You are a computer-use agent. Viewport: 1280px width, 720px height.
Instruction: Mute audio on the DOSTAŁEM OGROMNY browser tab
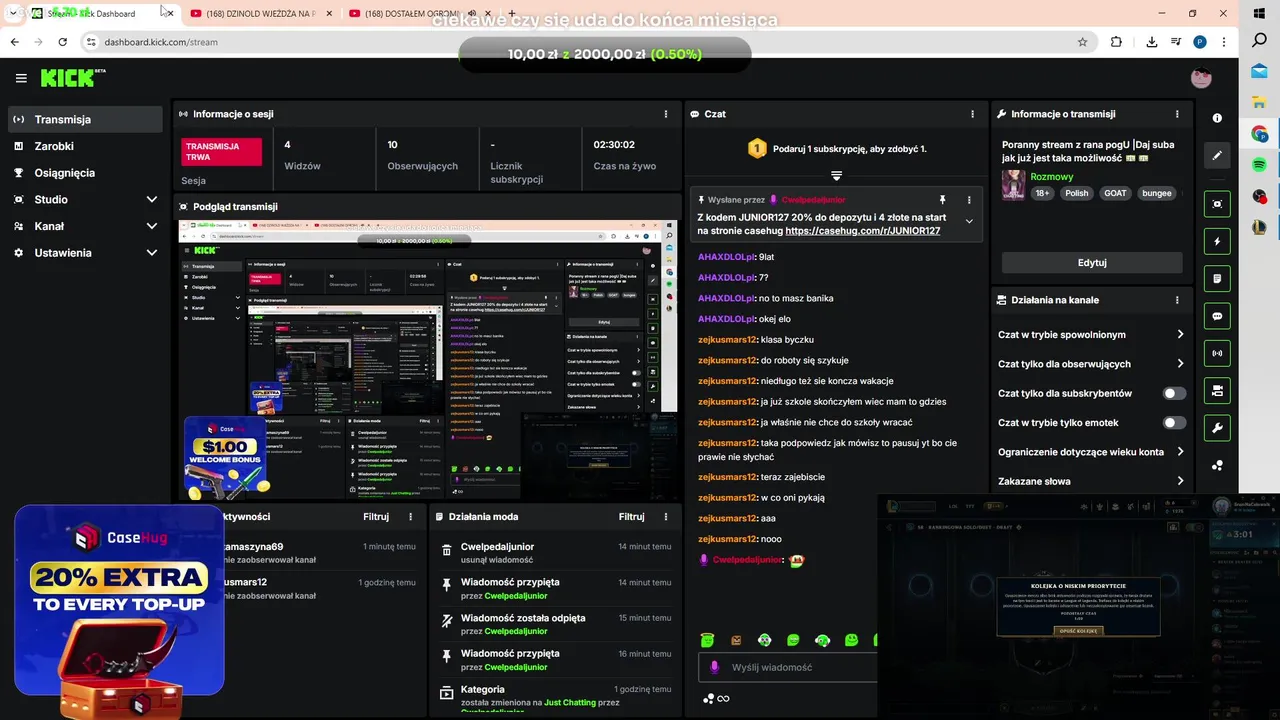click(x=471, y=13)
